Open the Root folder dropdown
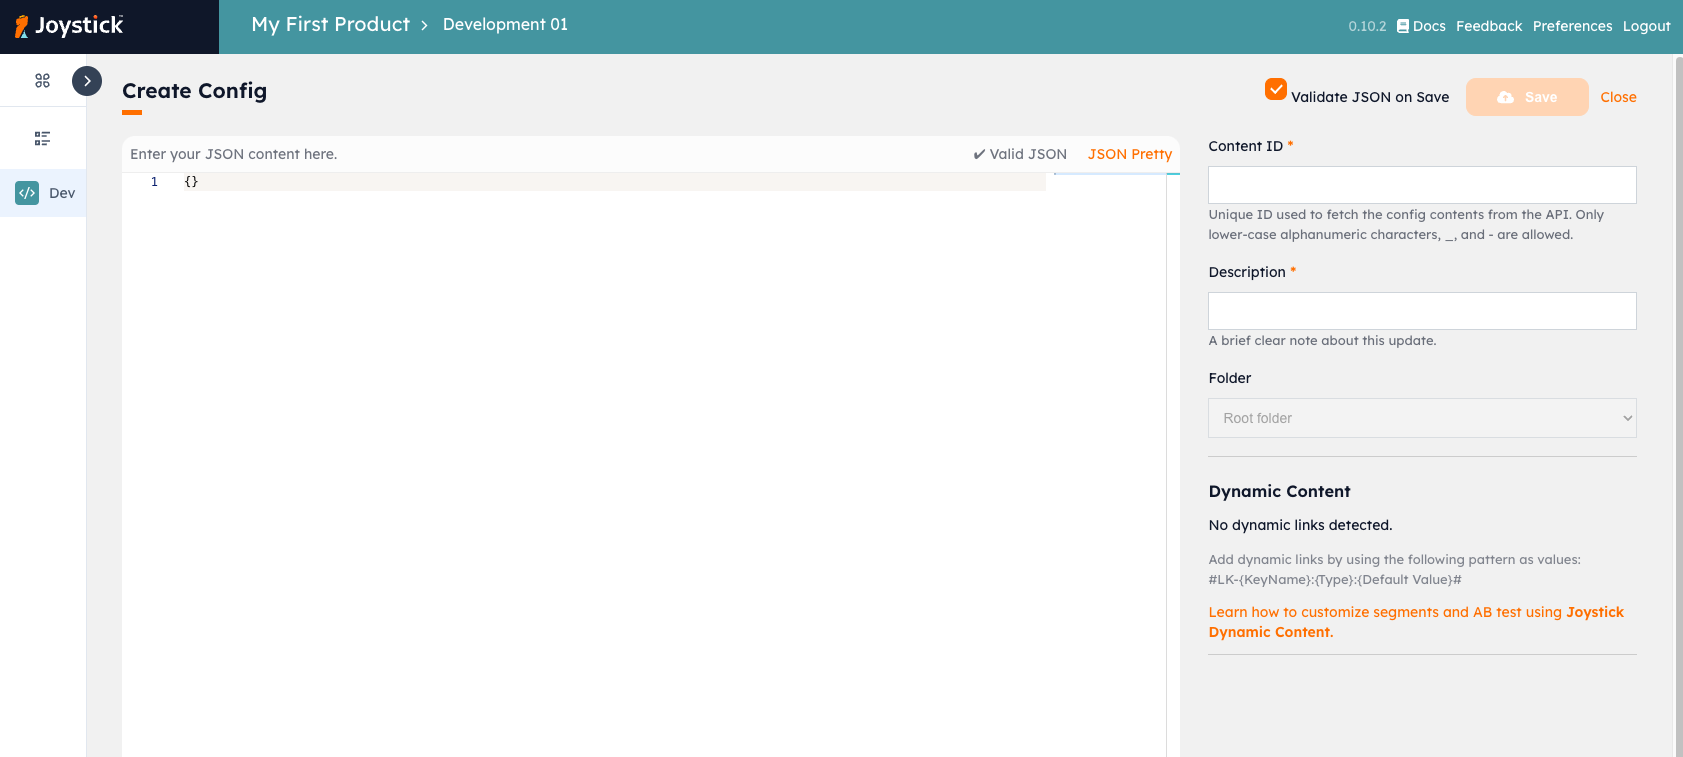 pyautogui.click(x=1422, y=418)
